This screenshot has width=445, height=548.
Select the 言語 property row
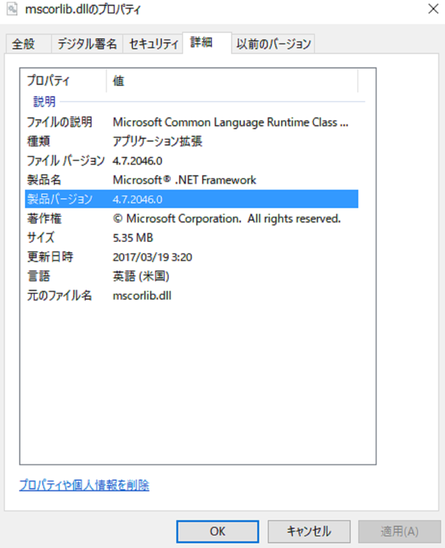click(192, 276)
